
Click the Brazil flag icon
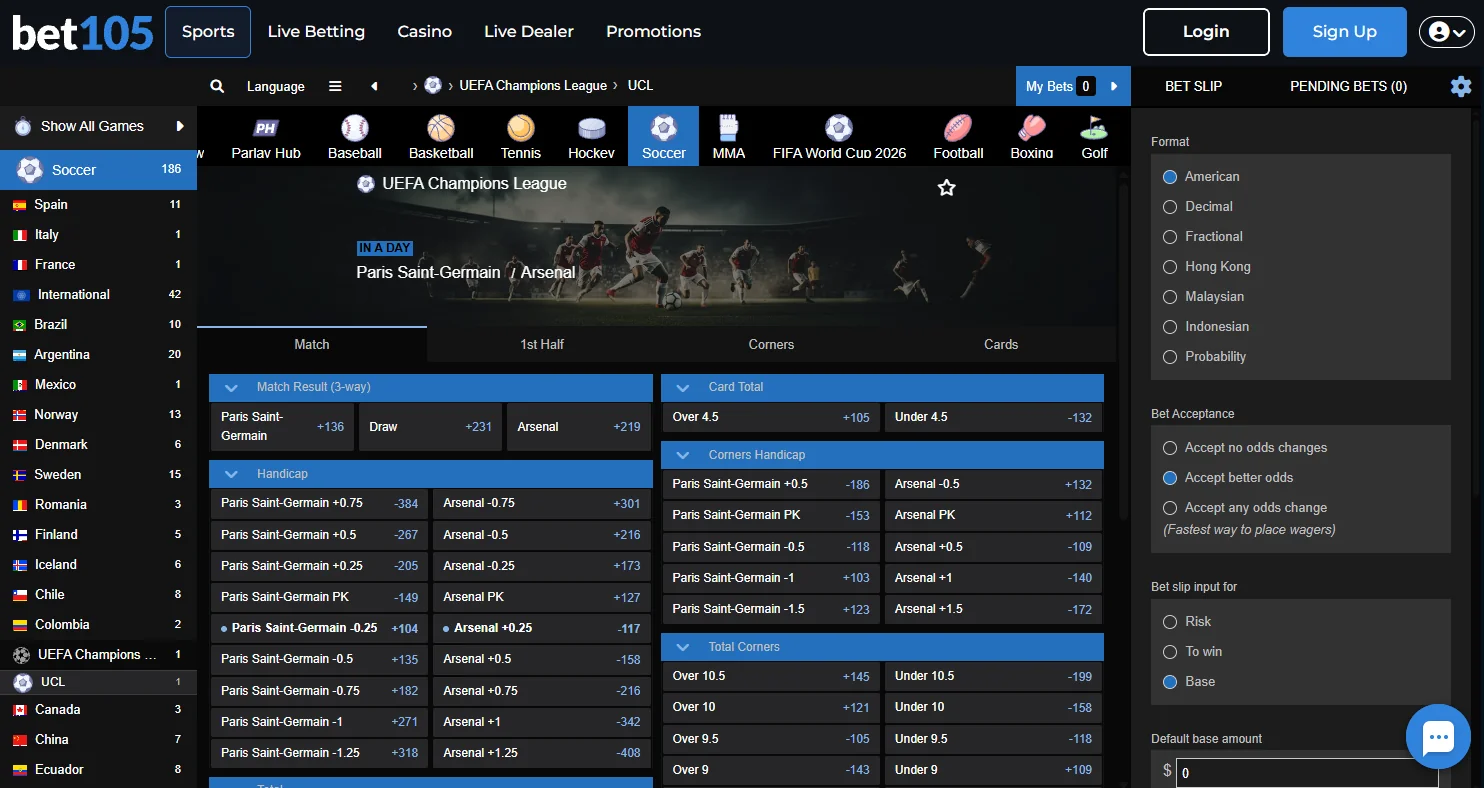point(19,325)
